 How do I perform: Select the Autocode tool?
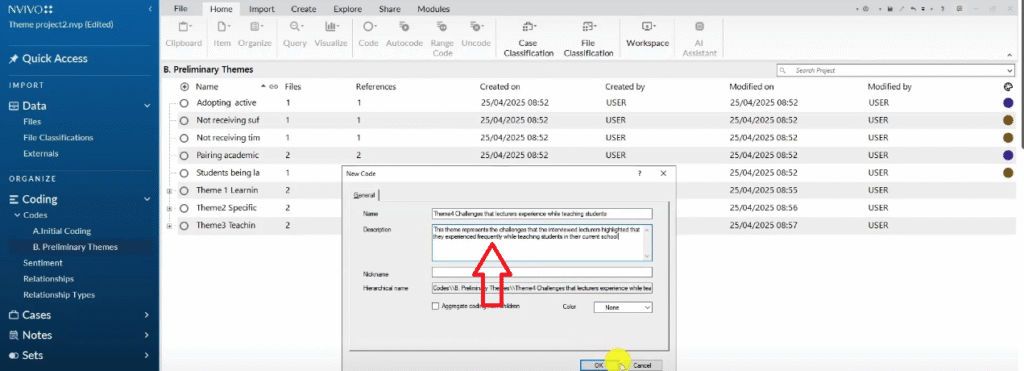click(x=404, y=35)
